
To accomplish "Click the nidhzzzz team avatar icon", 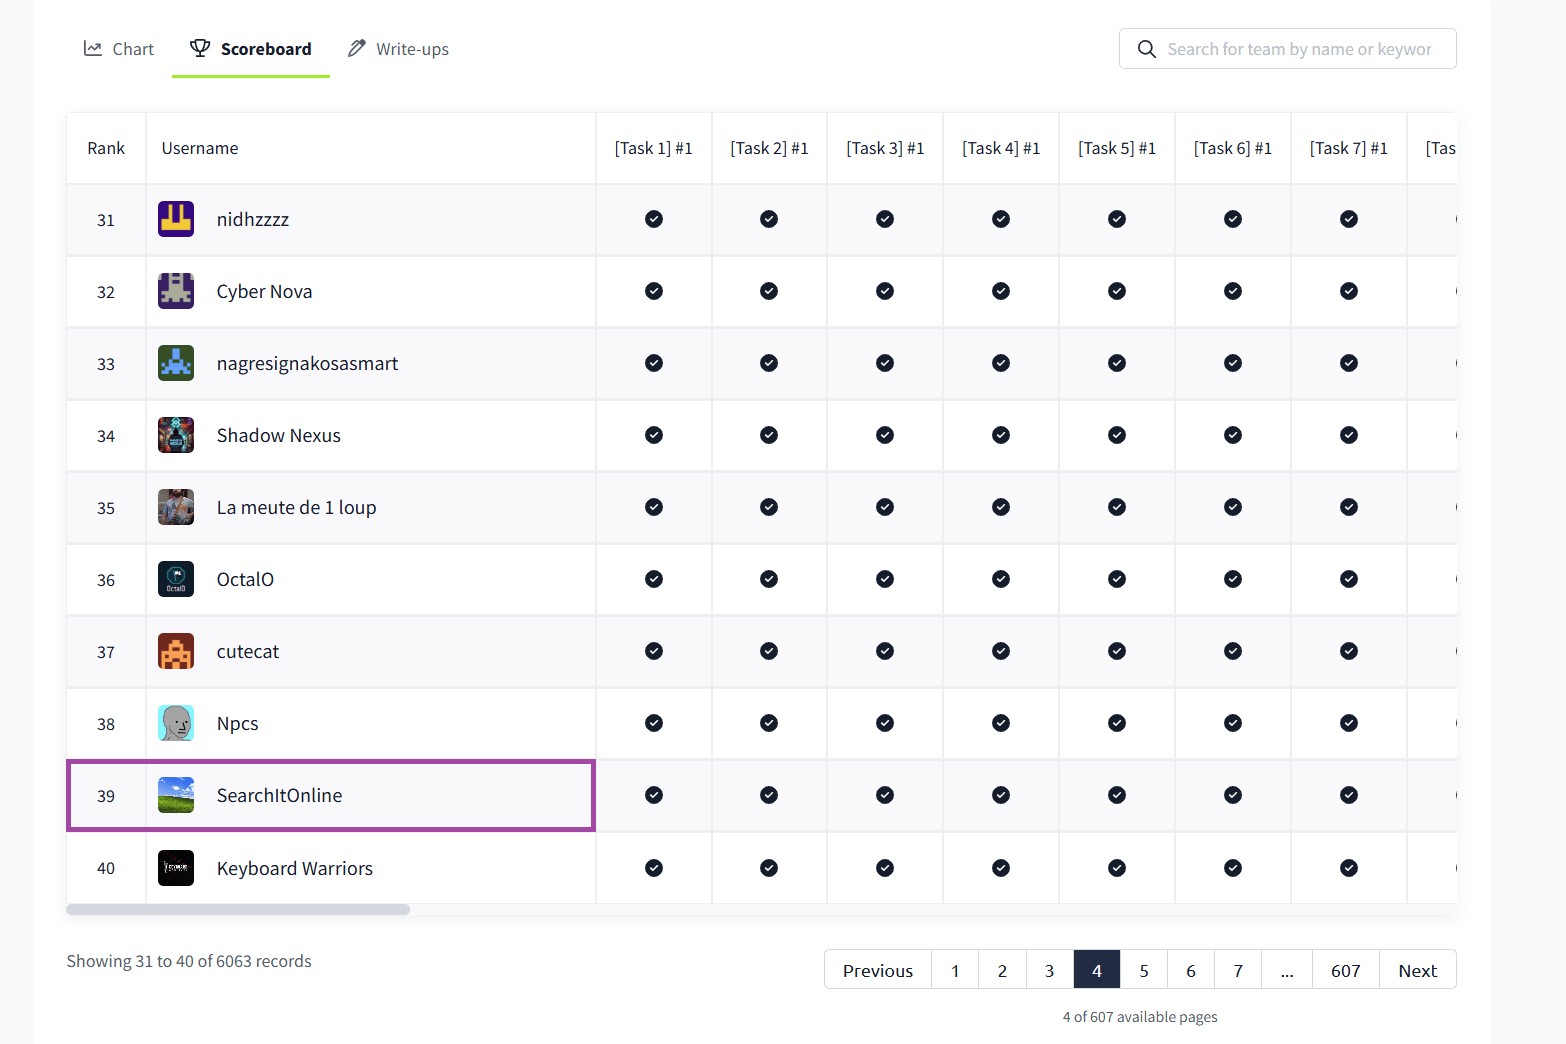I will (x=176, y=219).
